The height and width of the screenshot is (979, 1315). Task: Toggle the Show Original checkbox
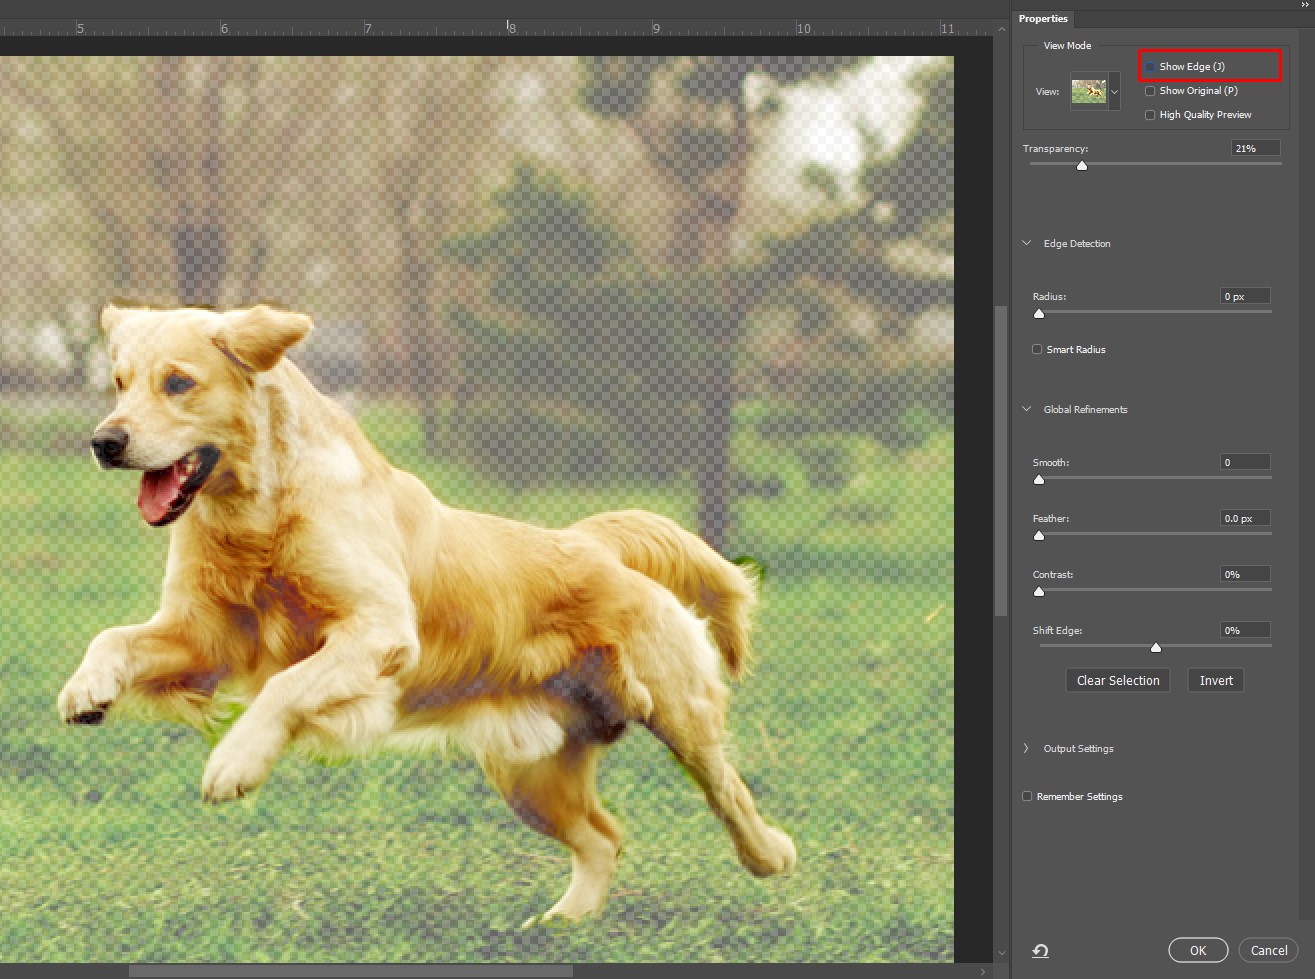point(1150,91)
